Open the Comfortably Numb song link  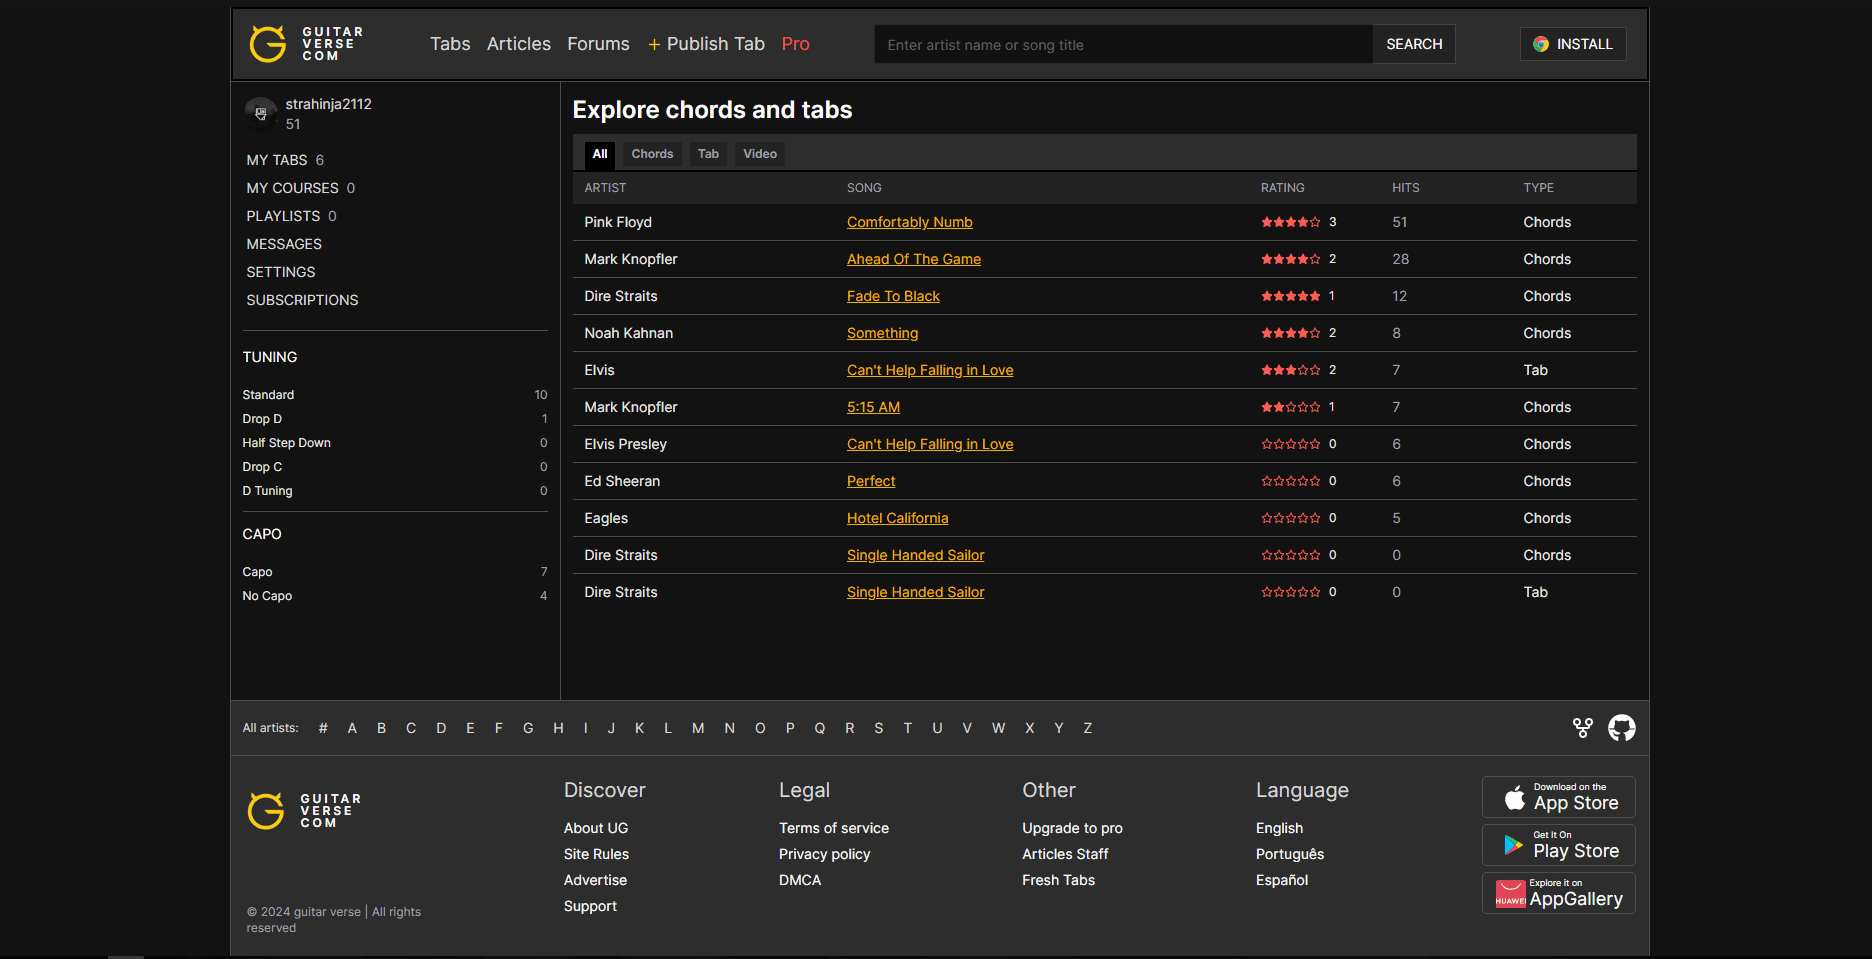point(909,222)
